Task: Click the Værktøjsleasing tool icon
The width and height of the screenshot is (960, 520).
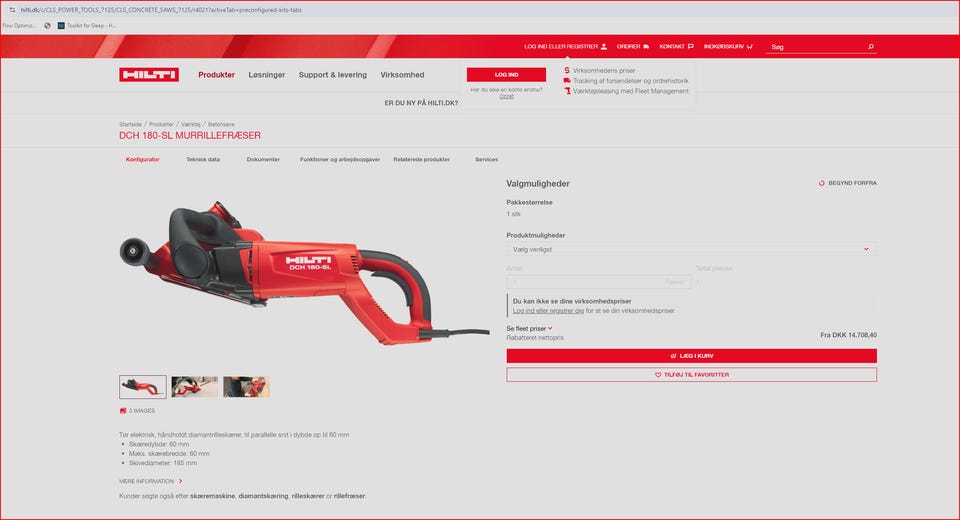Action: [x=568, y=91]
